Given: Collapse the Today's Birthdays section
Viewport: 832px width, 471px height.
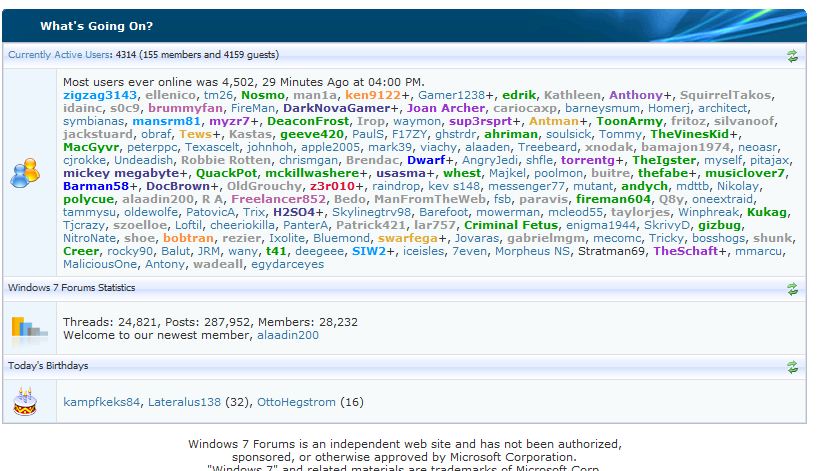Looking at the screenshot, I should point(792,367).
